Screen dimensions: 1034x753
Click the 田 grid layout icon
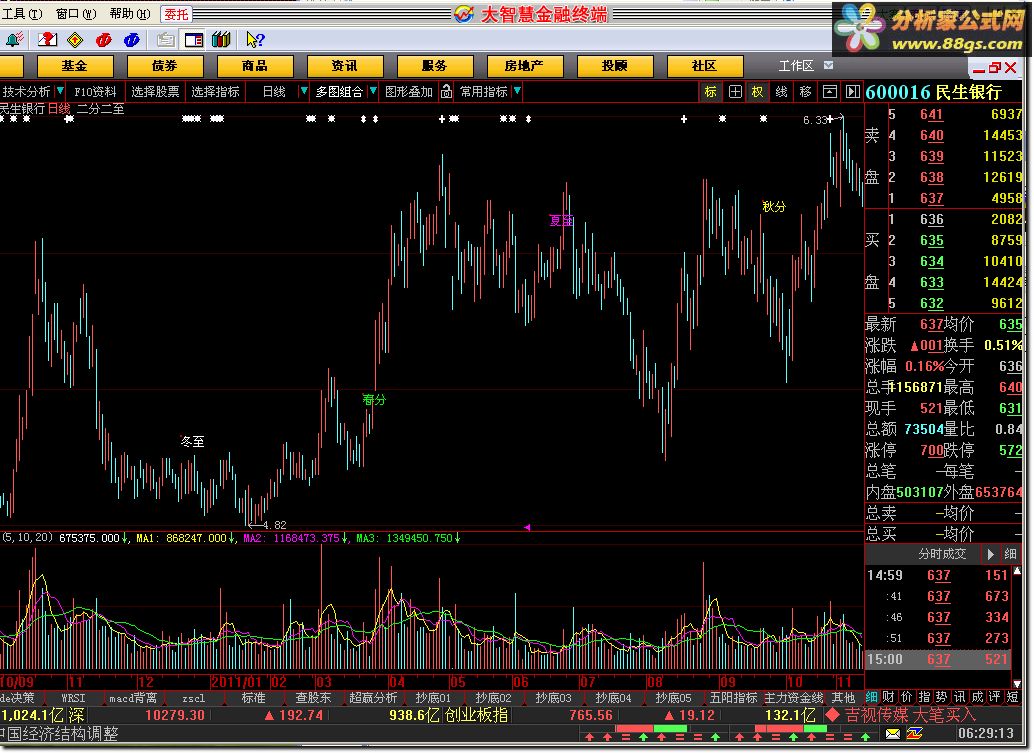pos(735,92)
